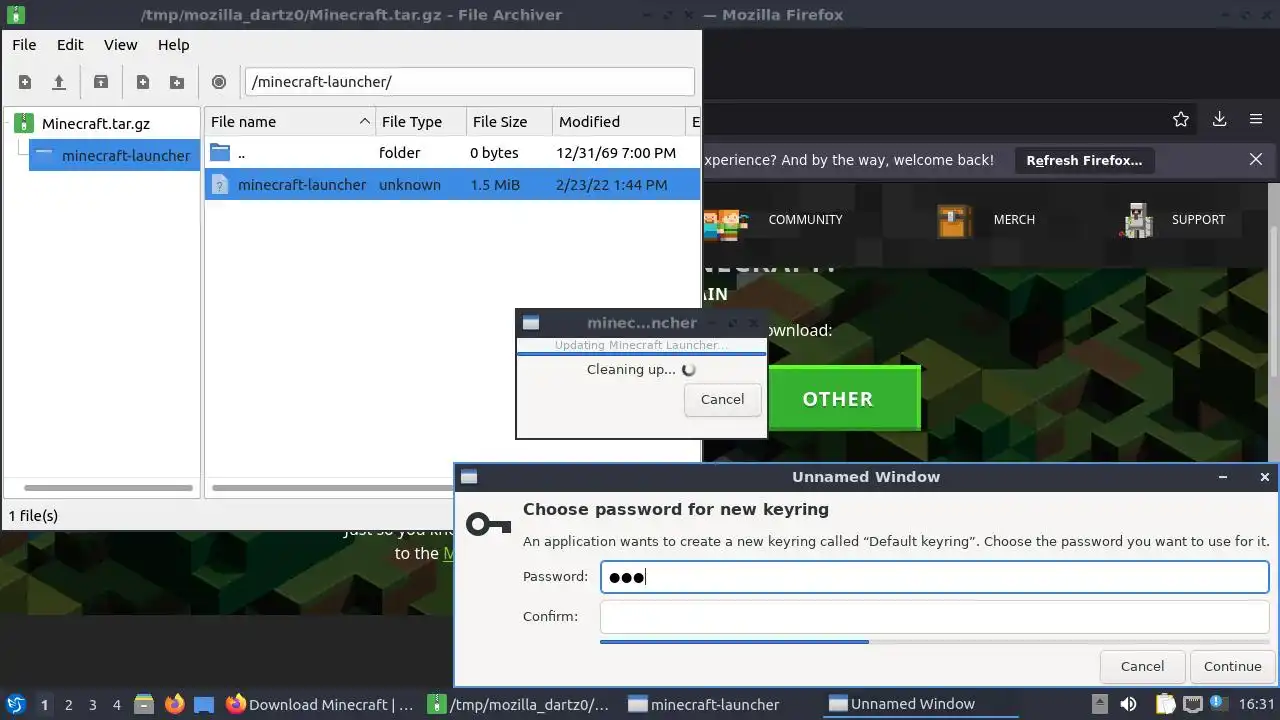
Task: Select Minecraft.tar.gz root in archive tree
Action: [95, 124]
